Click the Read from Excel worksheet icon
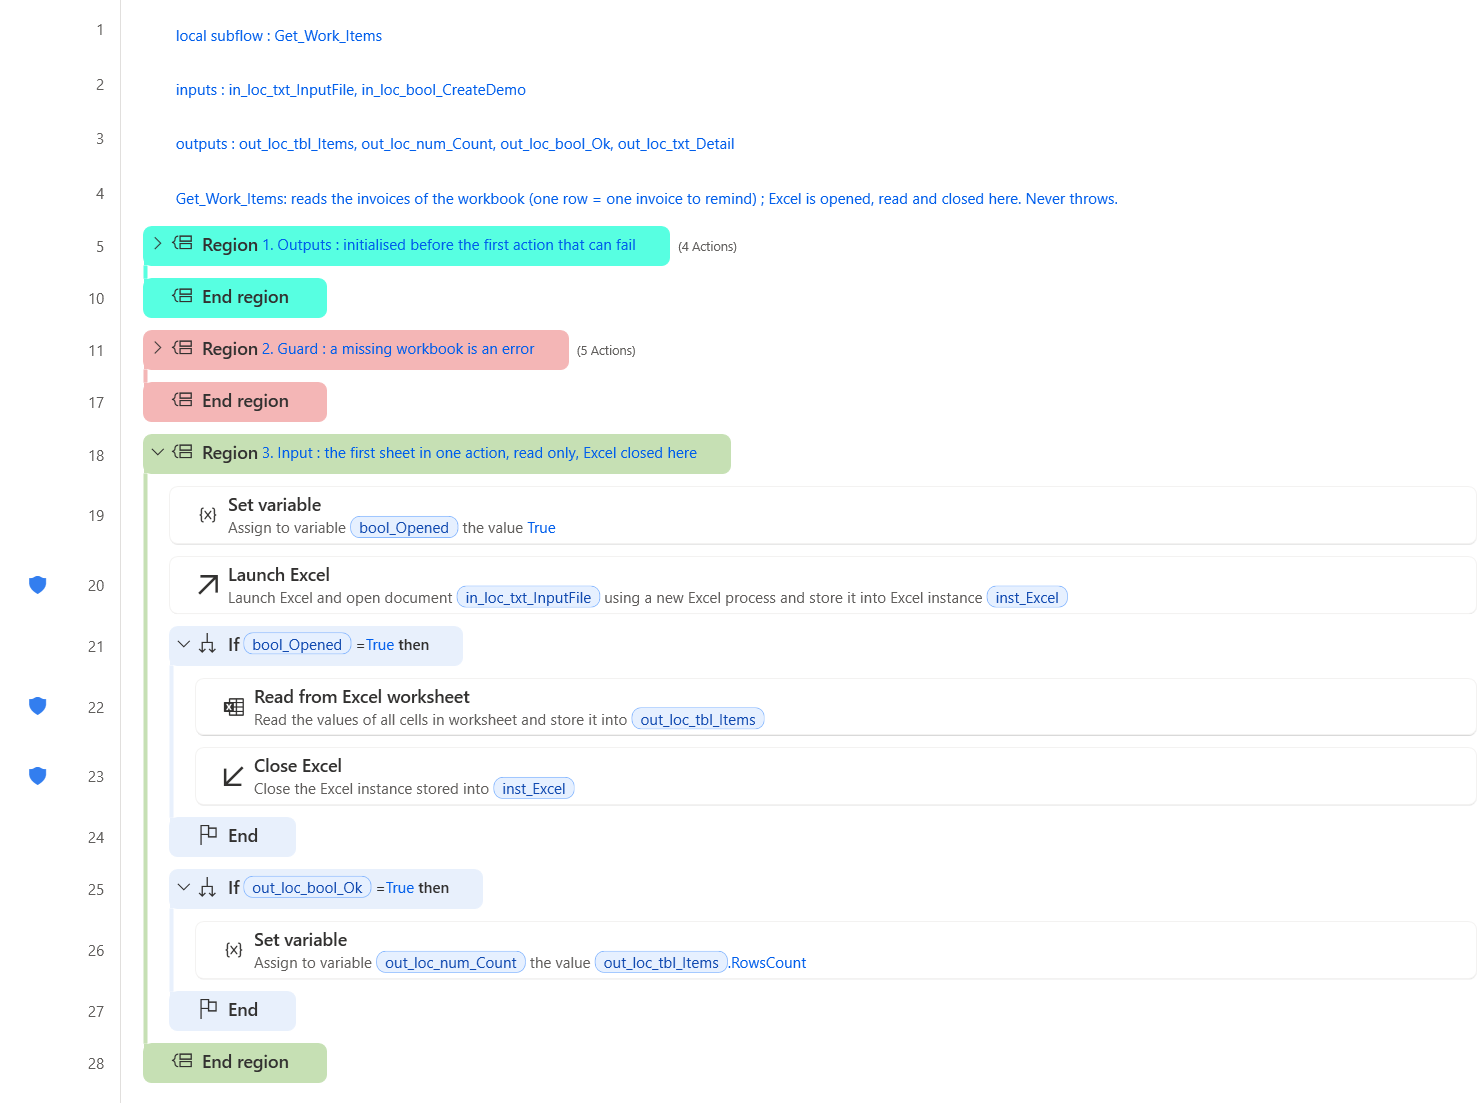Viewport: 1483px width, 1103px height. 234,707
